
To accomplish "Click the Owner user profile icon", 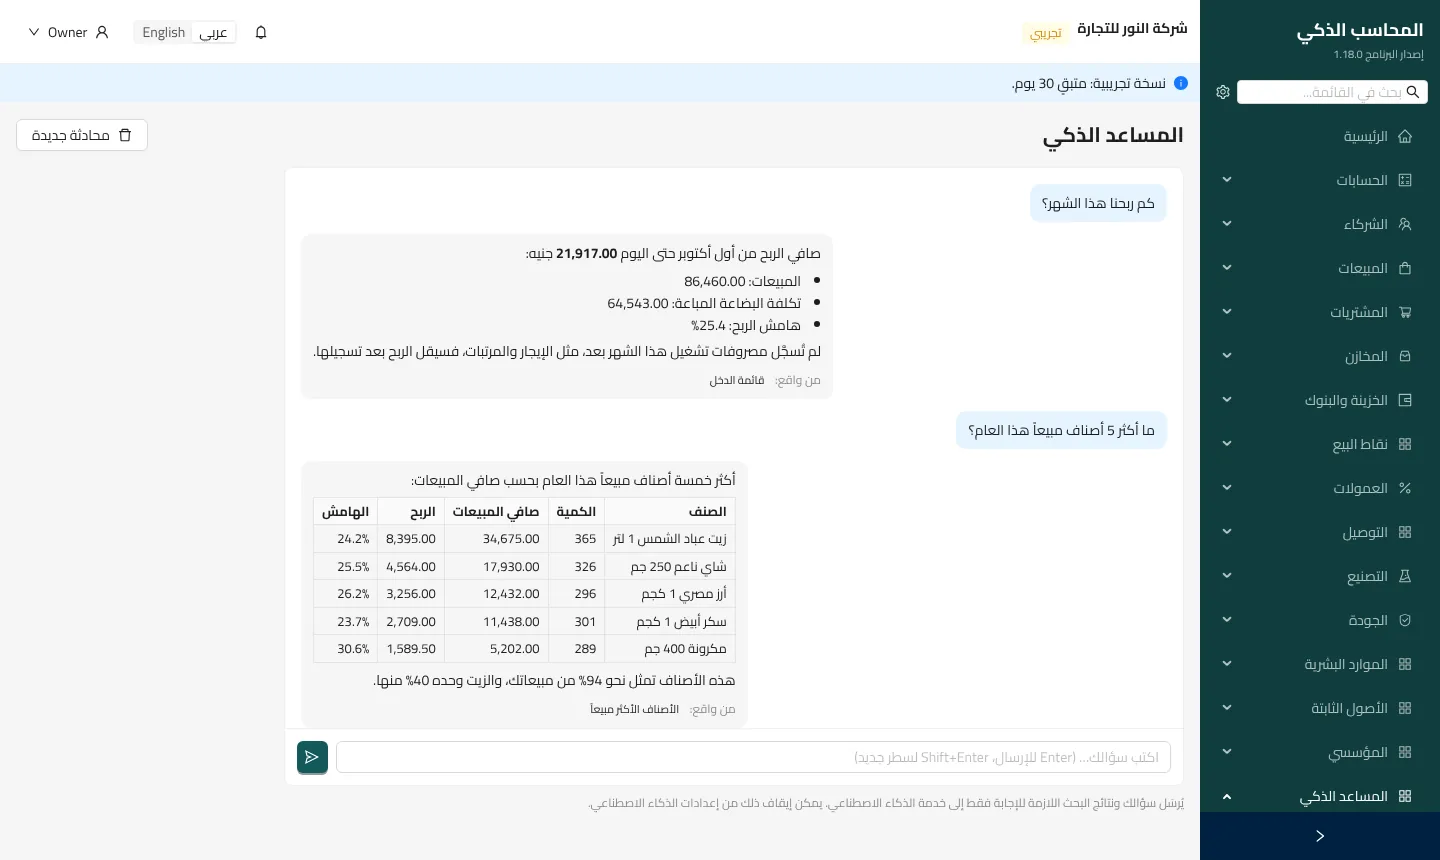I will 102,32.
